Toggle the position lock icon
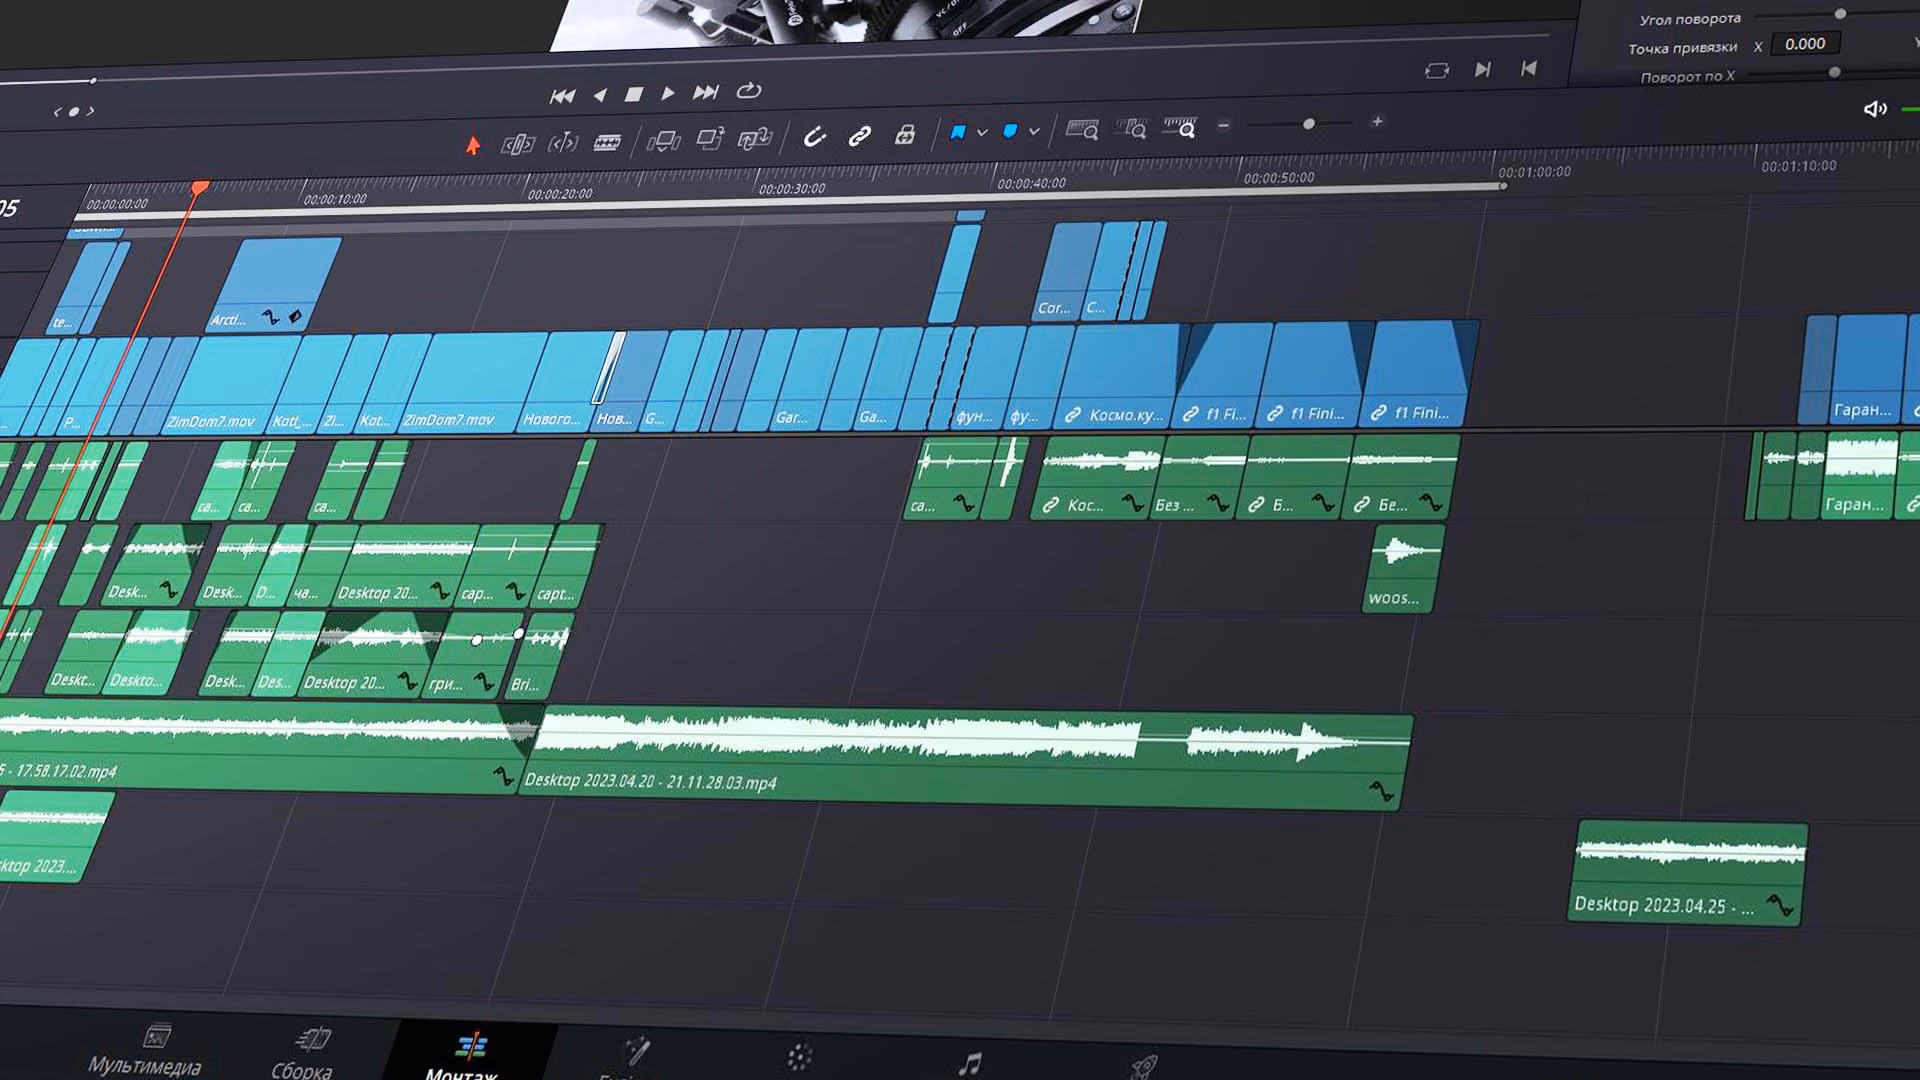The image size is (1920, 1080). point(905,134)
